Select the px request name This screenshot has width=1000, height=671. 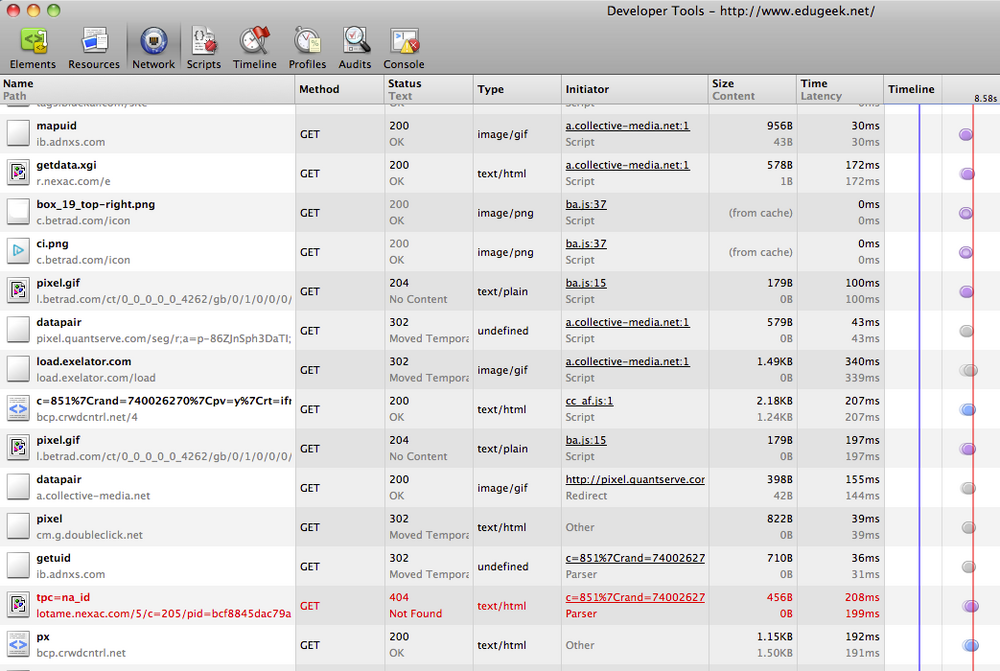43,637
